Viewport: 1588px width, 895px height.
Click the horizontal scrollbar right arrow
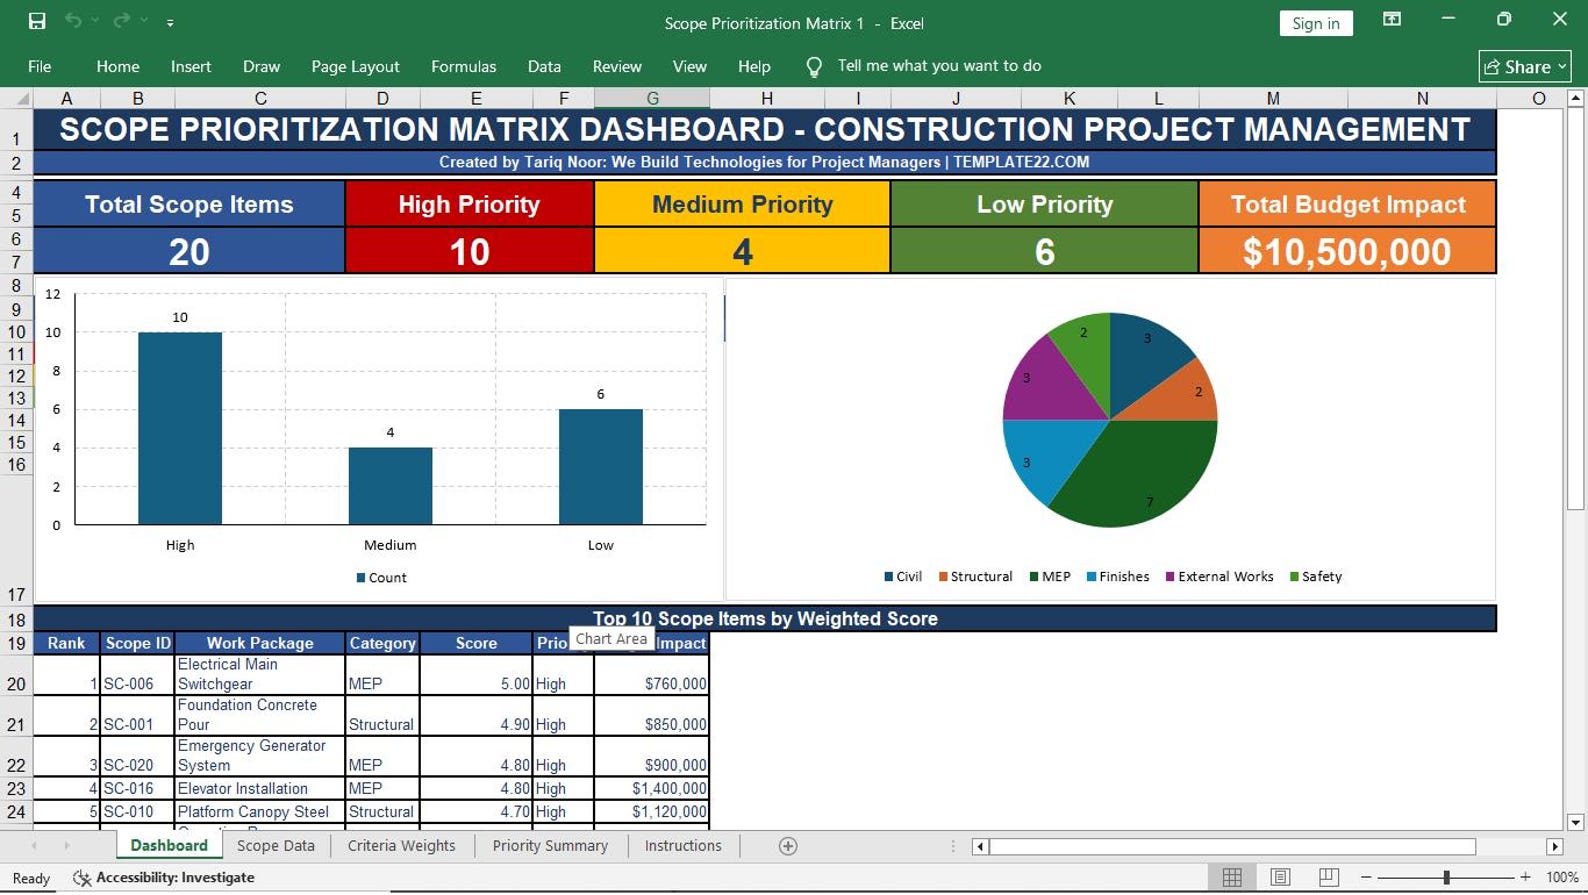1554,847
